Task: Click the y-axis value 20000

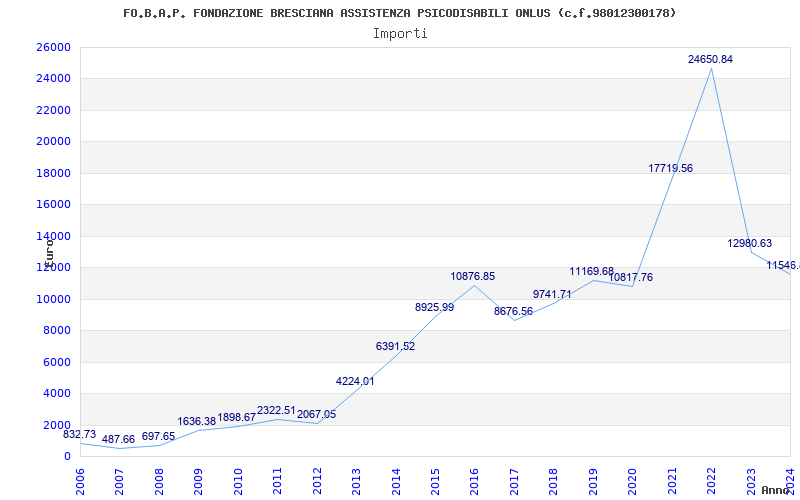Action: (53, 142)
